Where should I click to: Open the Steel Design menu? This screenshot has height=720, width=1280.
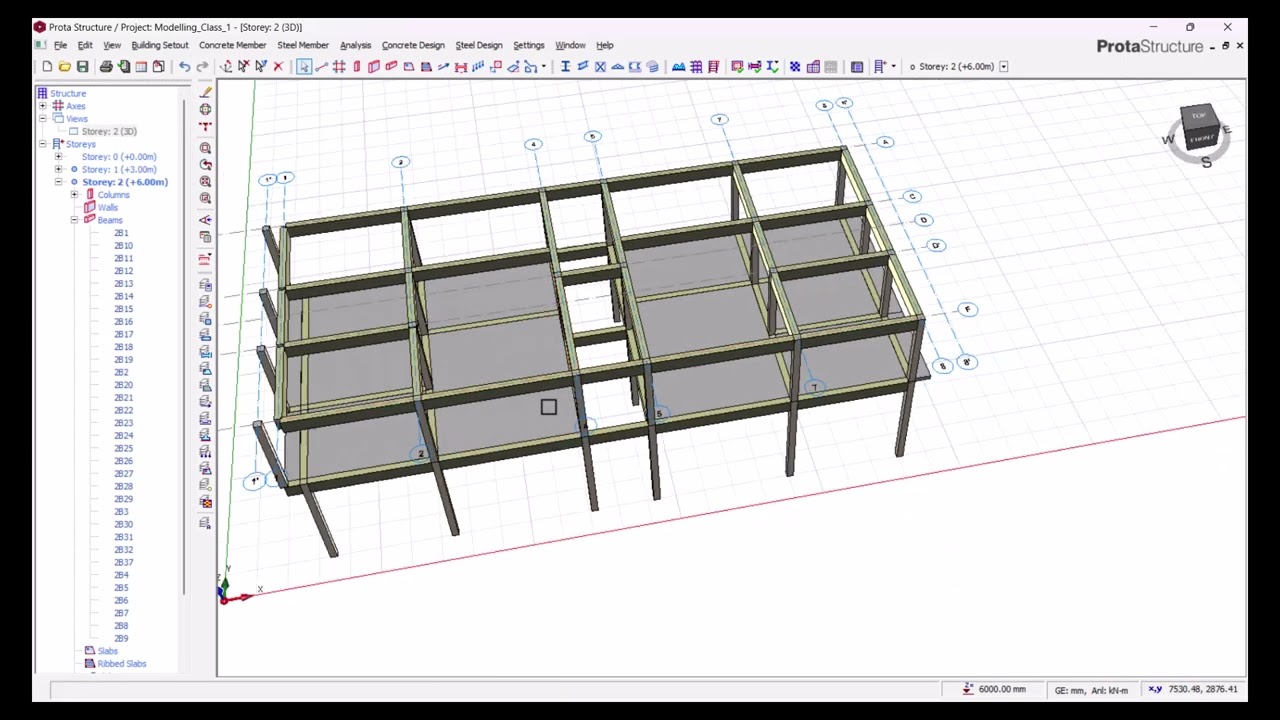pos(479,45)
